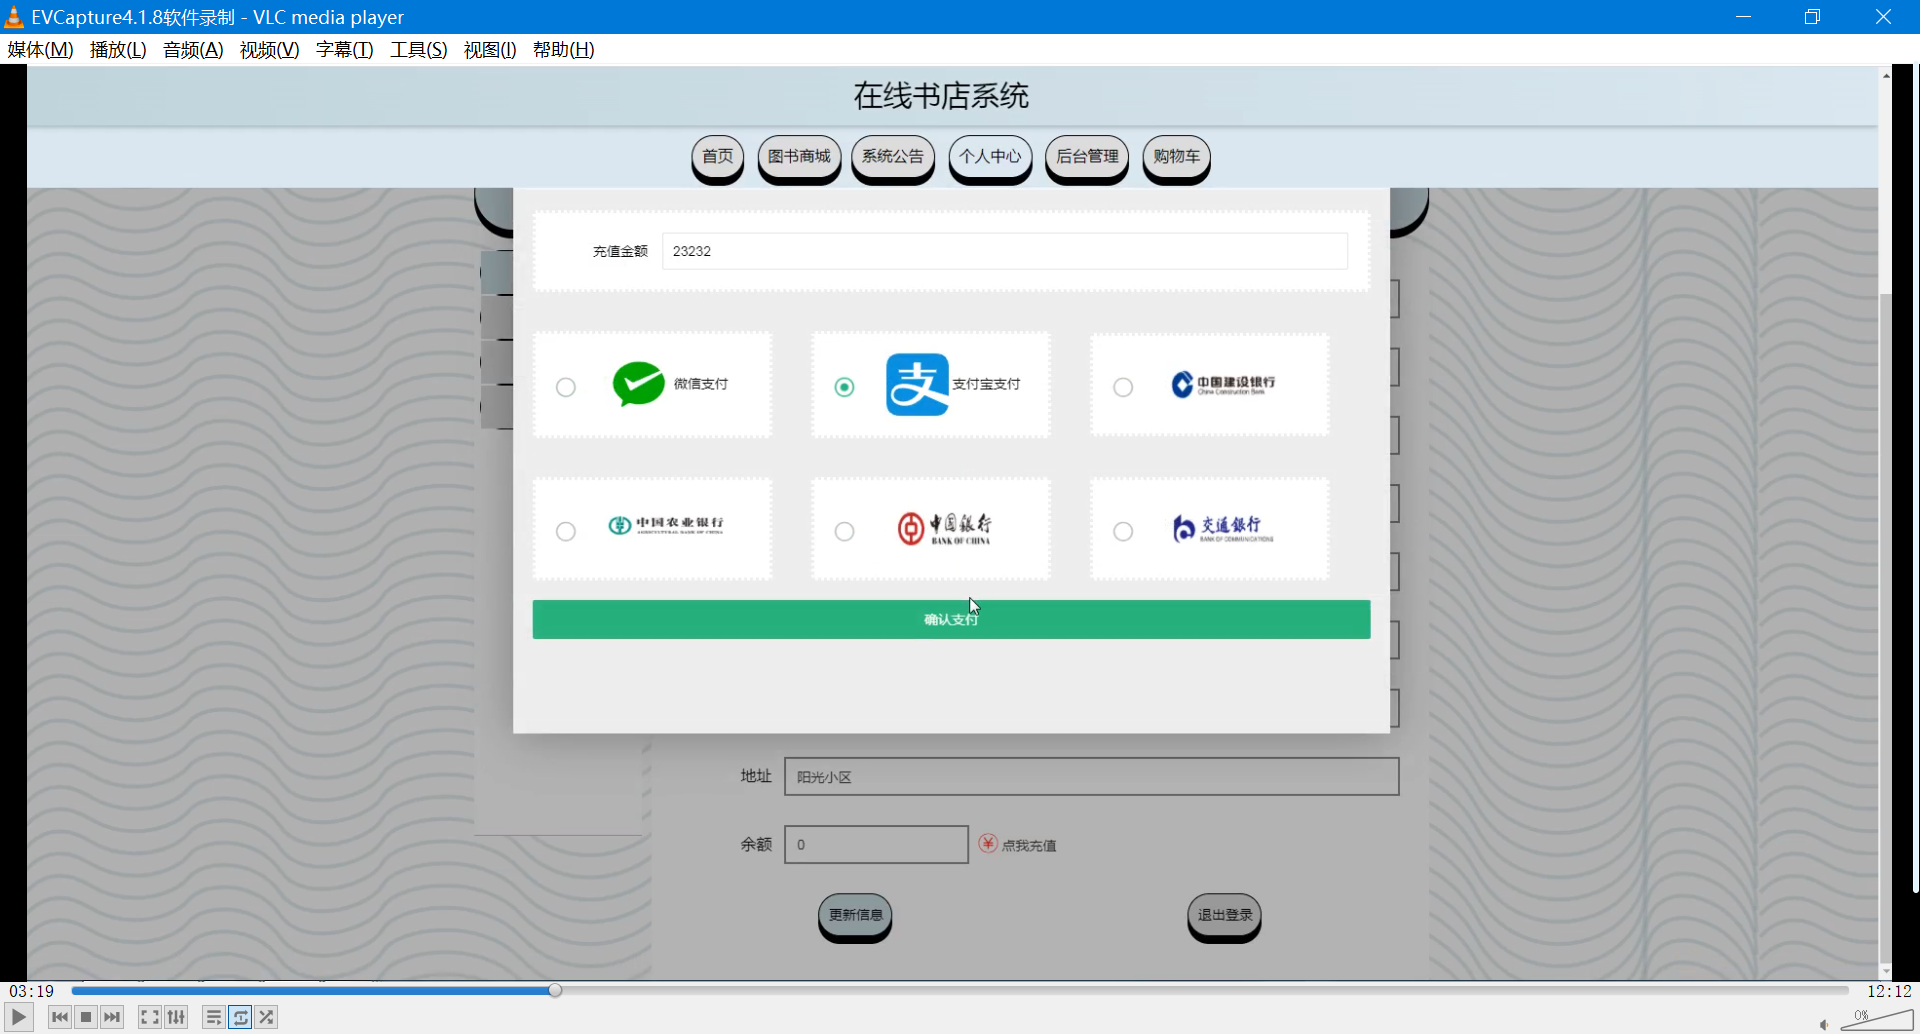Click the Alipay logo

tap(917, 384)
